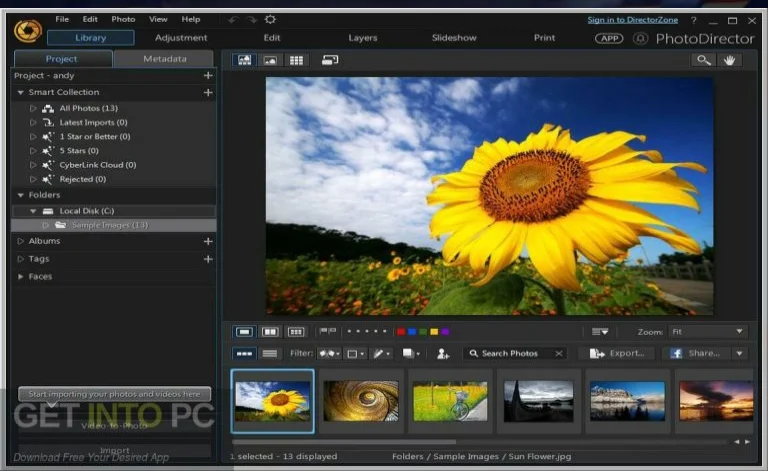This screenshot has height=471, width=768.
Task: Expand the Faces section
Action: pos(21,277)
